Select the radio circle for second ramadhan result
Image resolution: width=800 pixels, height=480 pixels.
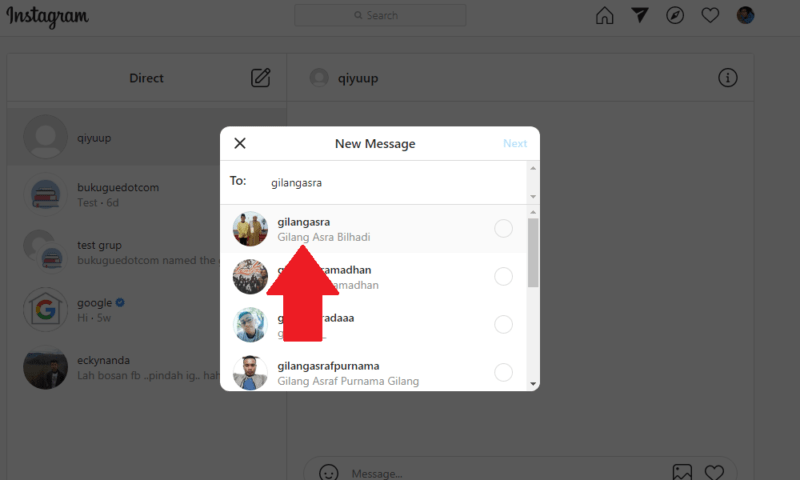pyautogui.click(x=504, y=276)
